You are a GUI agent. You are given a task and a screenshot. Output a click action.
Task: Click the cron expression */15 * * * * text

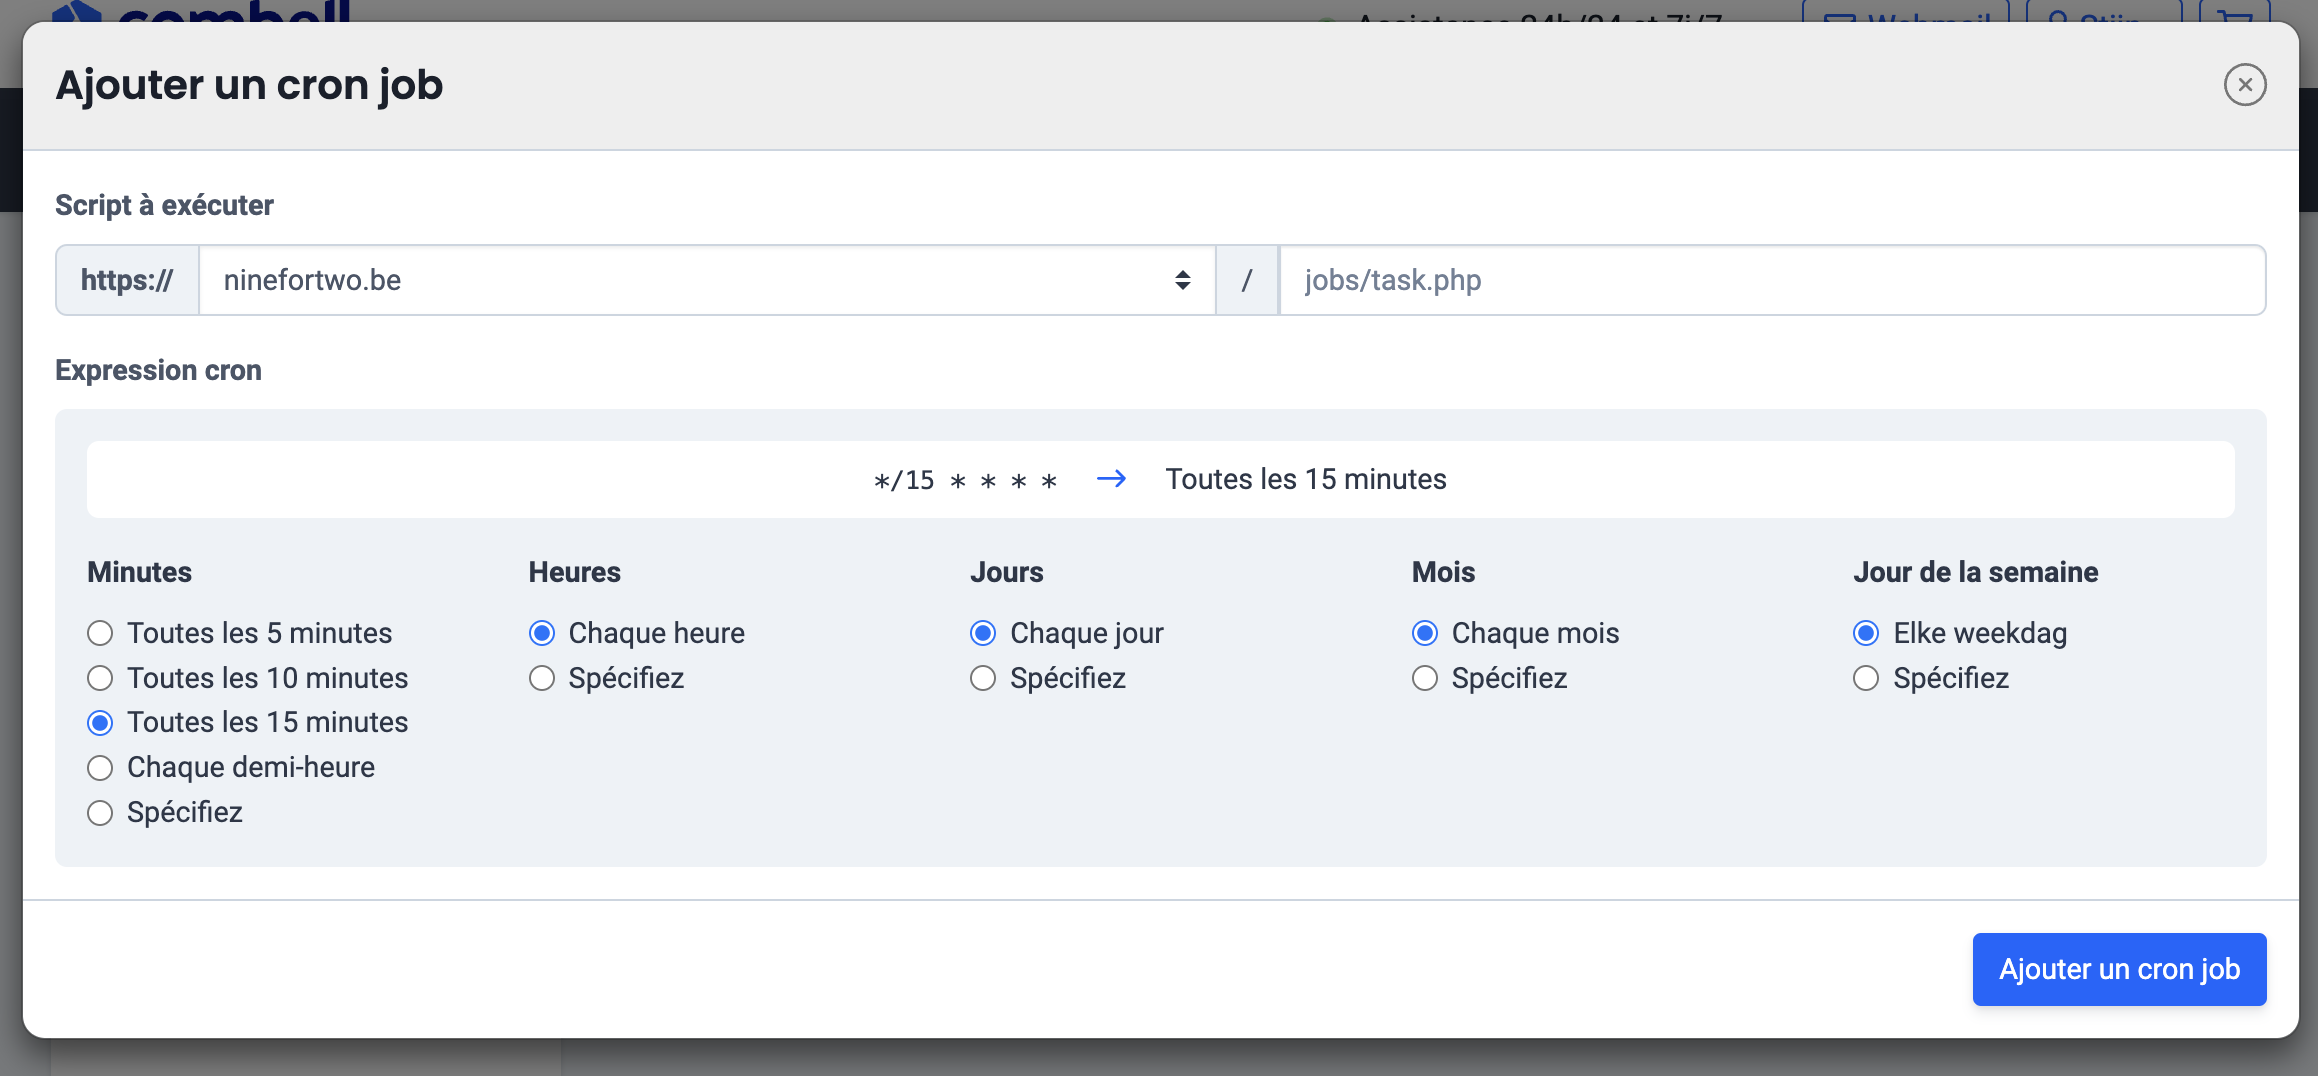point(965,481)
